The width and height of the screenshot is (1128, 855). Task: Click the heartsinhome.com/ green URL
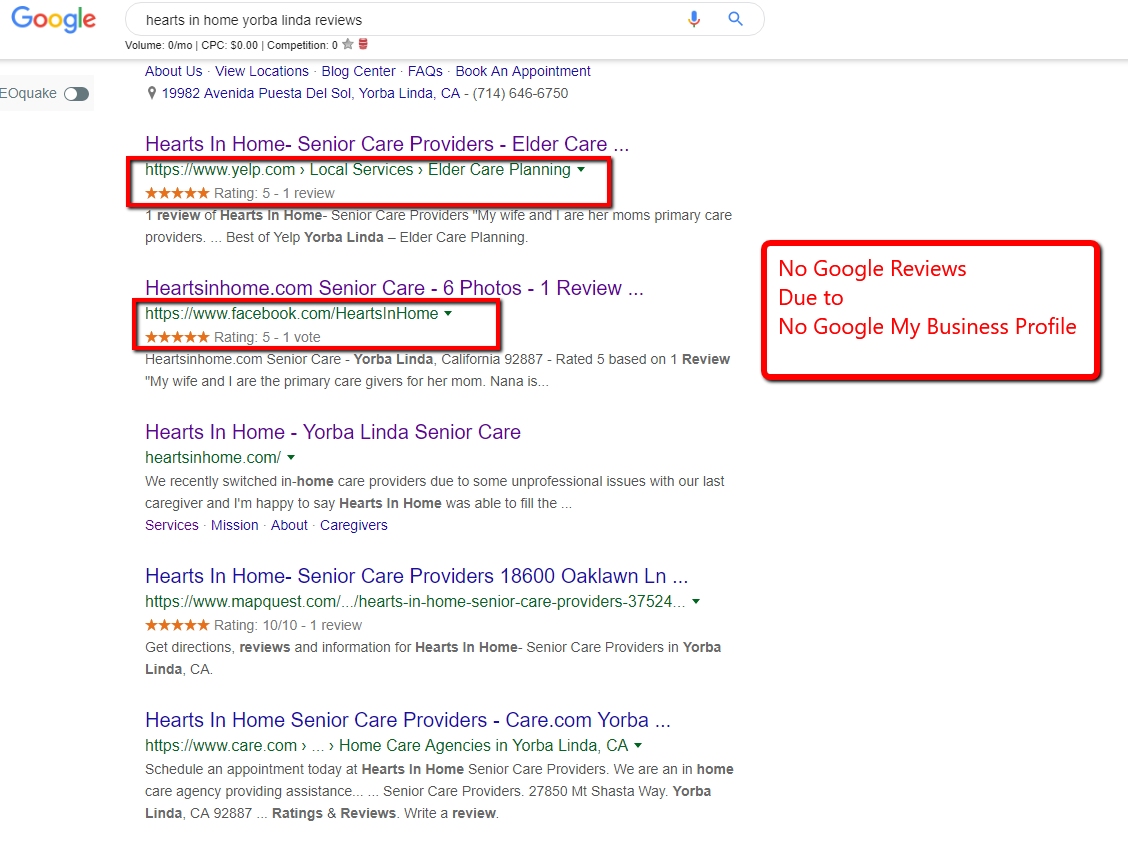pos(213,457)
